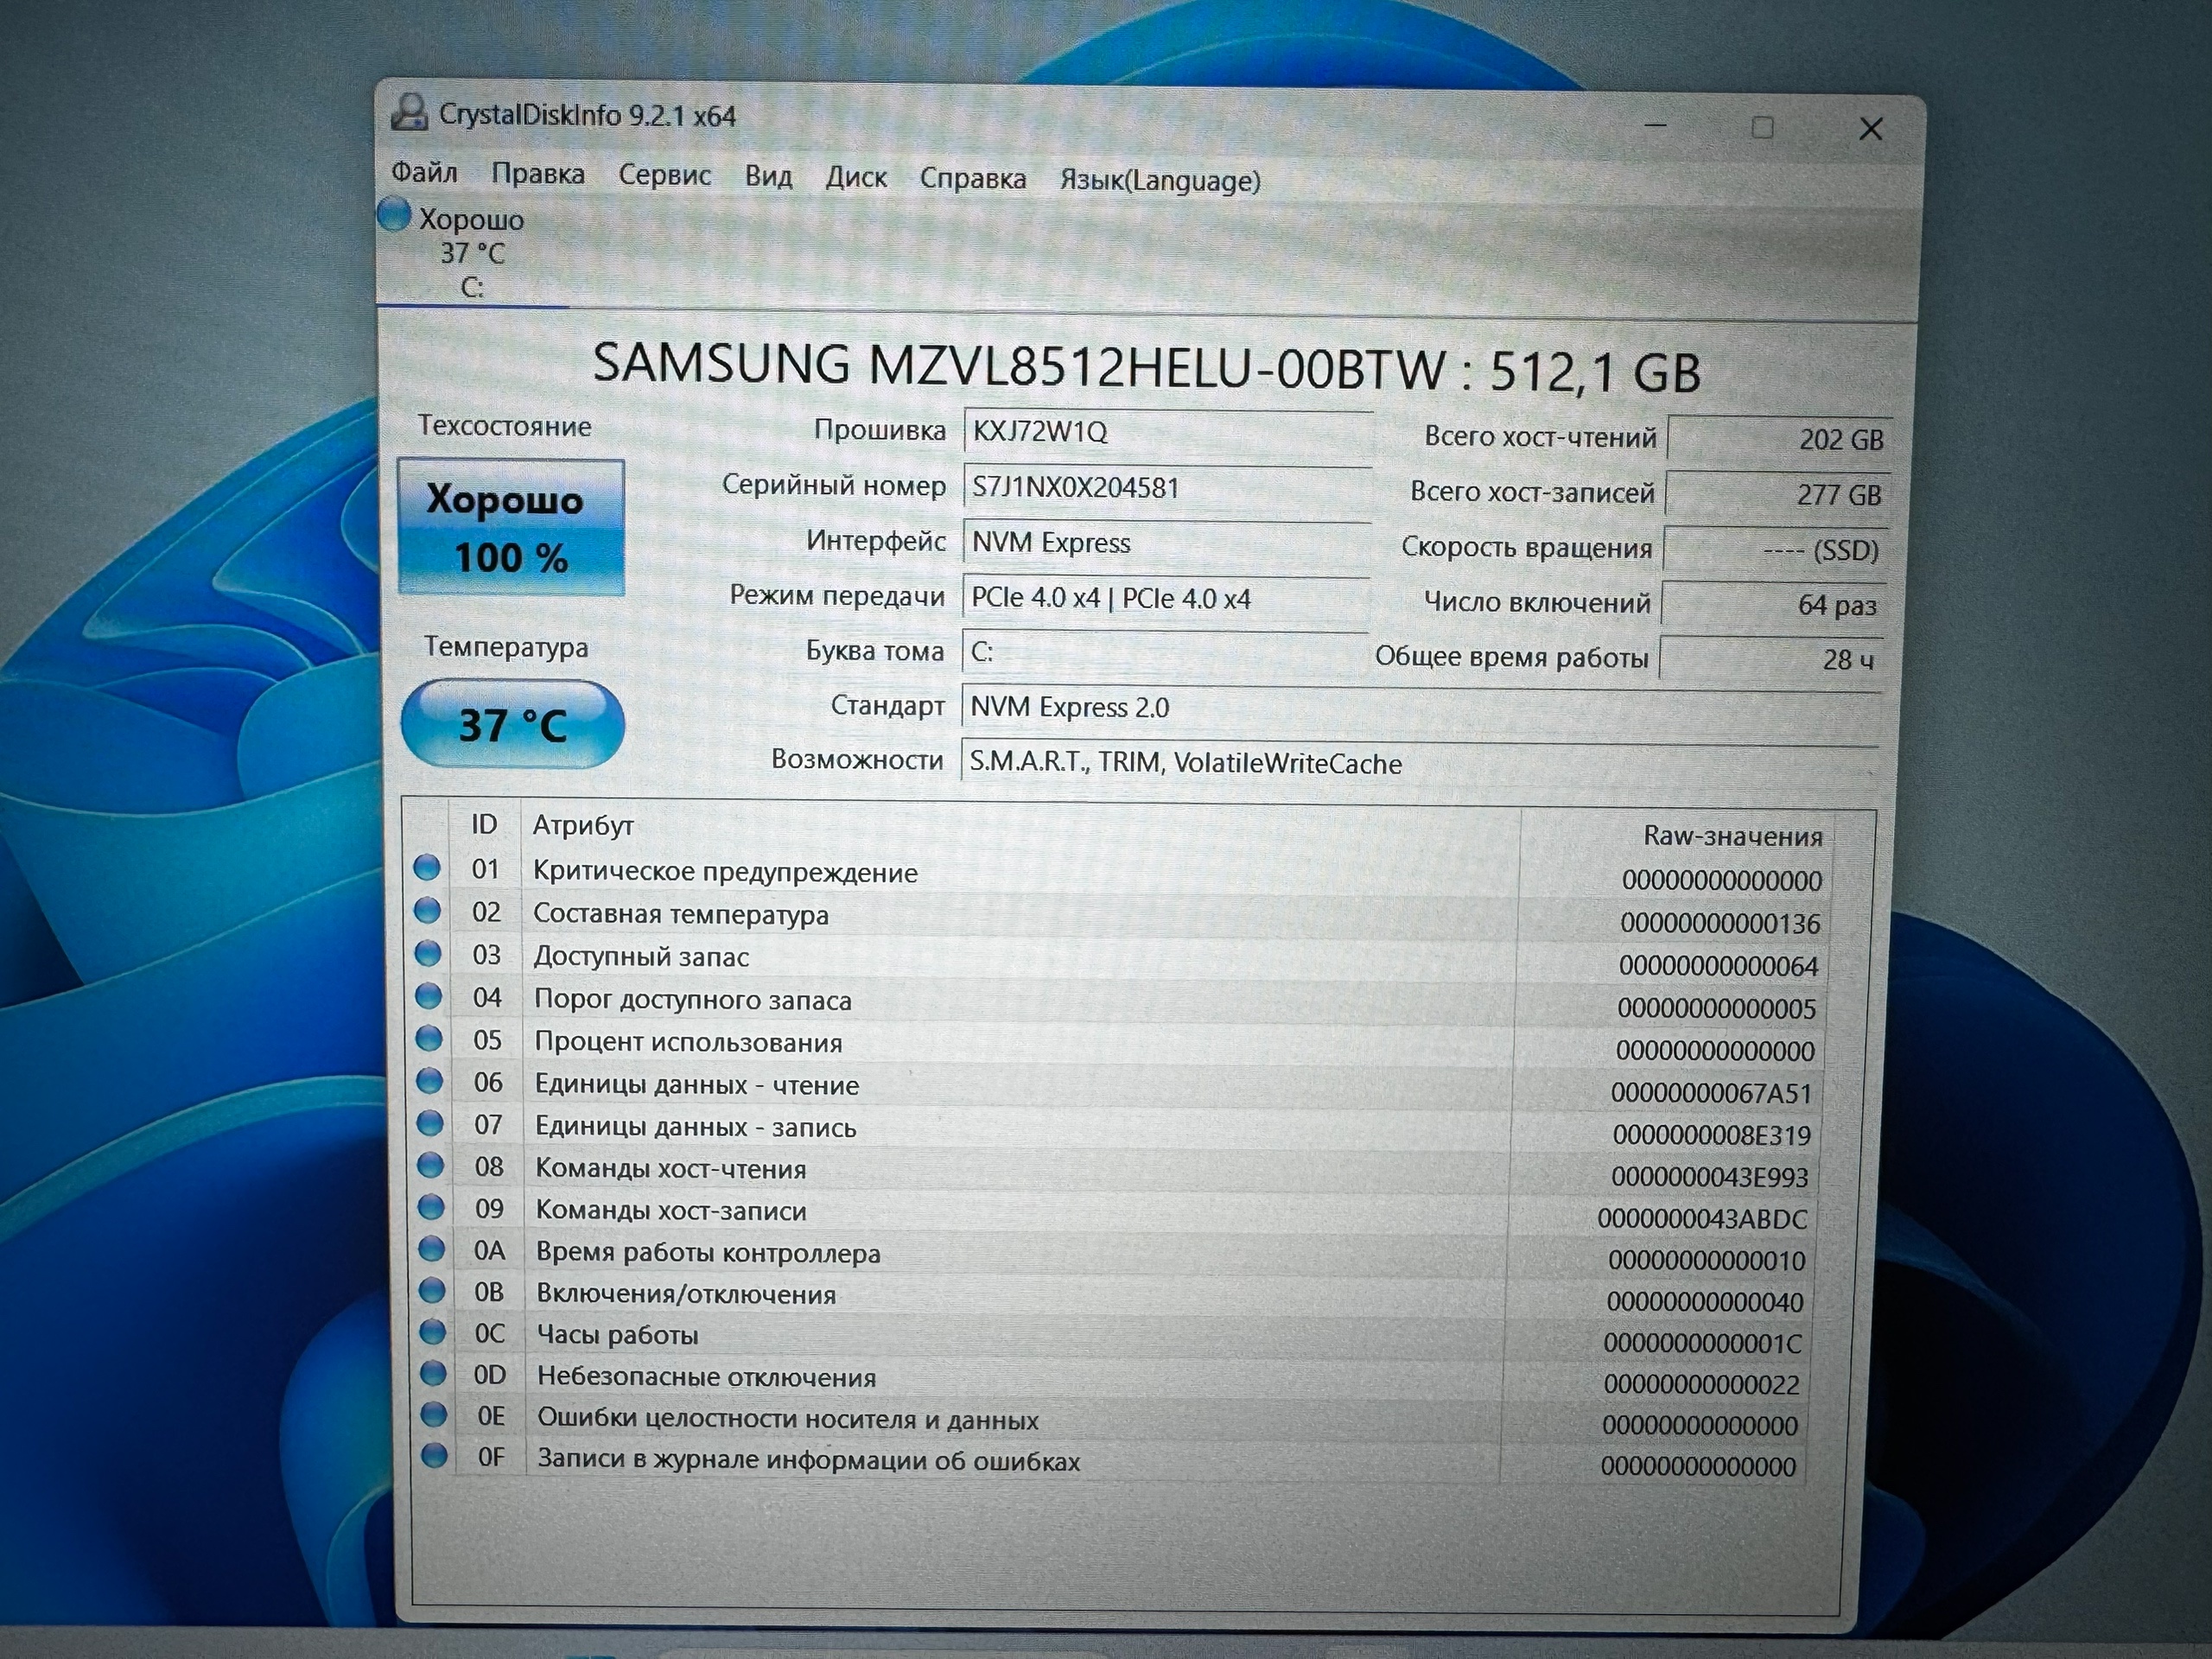Click the drive letter field C:
The image size is (2212, 1659).
(1164, 652)
